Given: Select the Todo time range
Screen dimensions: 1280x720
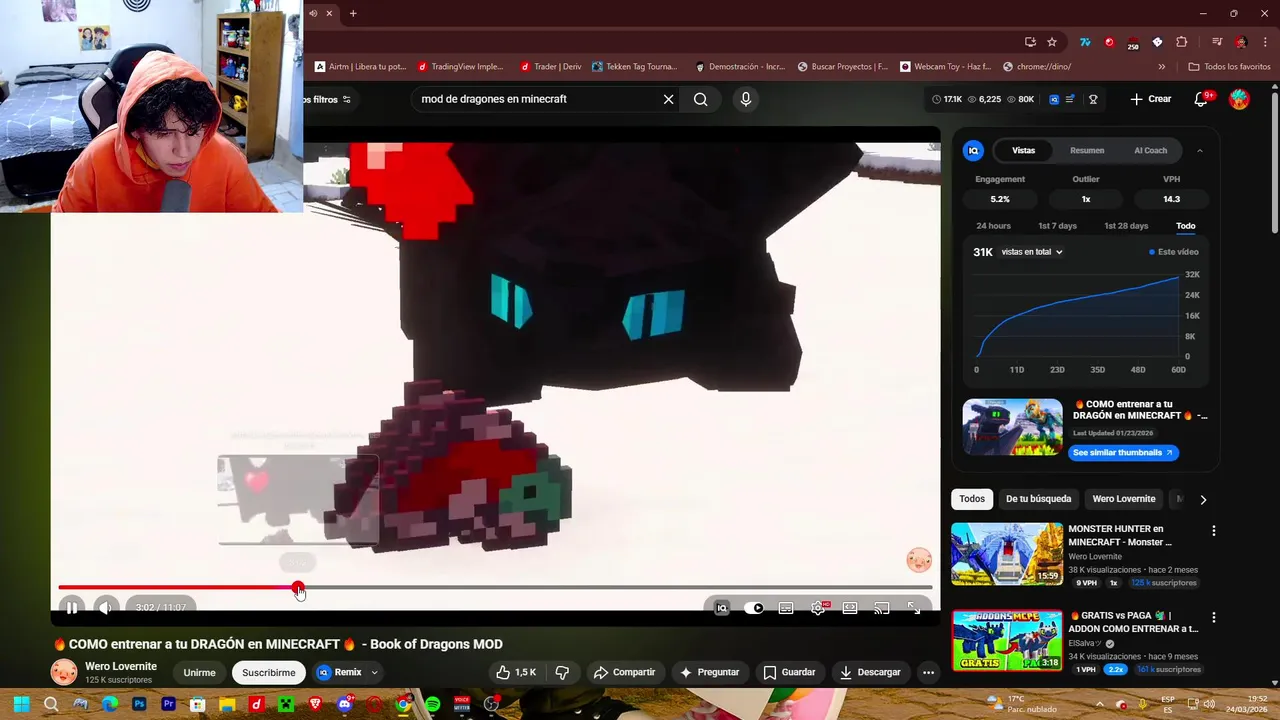Looking at the screenshot, I should tap(1185, 226).
